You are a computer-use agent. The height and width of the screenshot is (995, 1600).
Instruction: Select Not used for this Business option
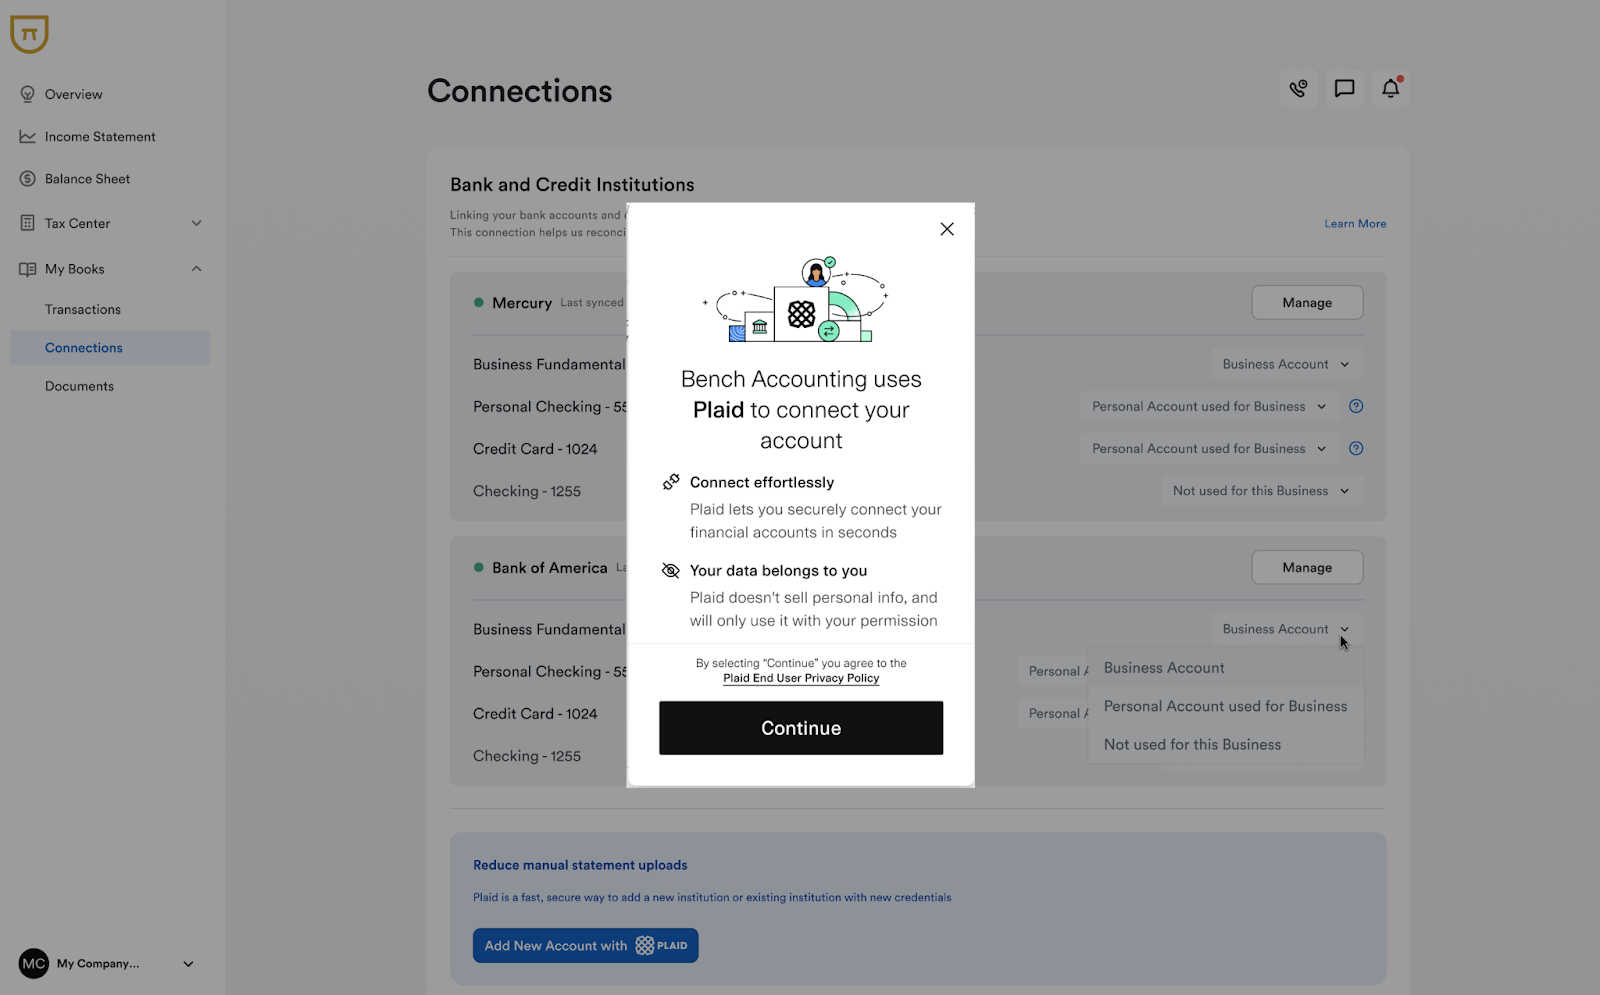pos(1192,744)
